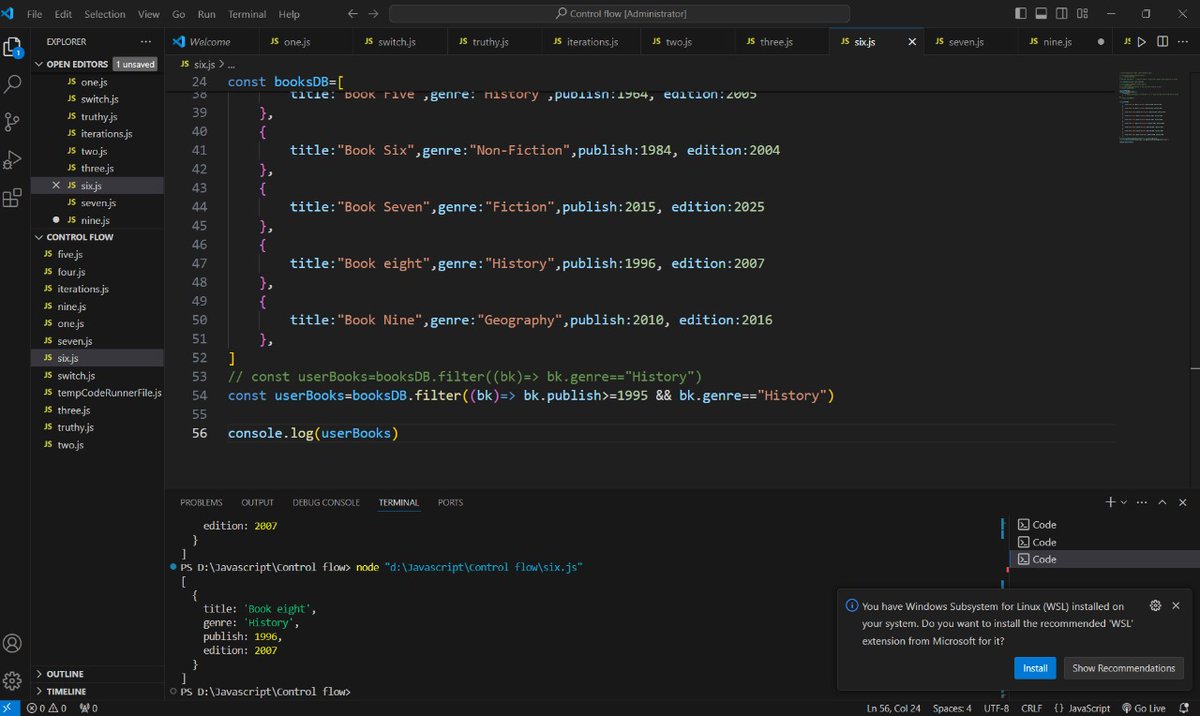The width and height of the screenshot is (1200, 716).
Task: Open the Terminal menu
Action: point(247,14)
